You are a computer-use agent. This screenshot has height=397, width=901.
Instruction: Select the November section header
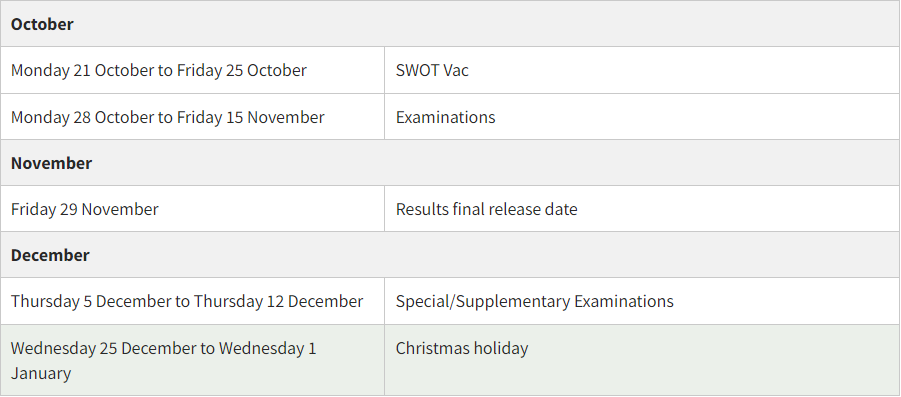click(450, 163)
